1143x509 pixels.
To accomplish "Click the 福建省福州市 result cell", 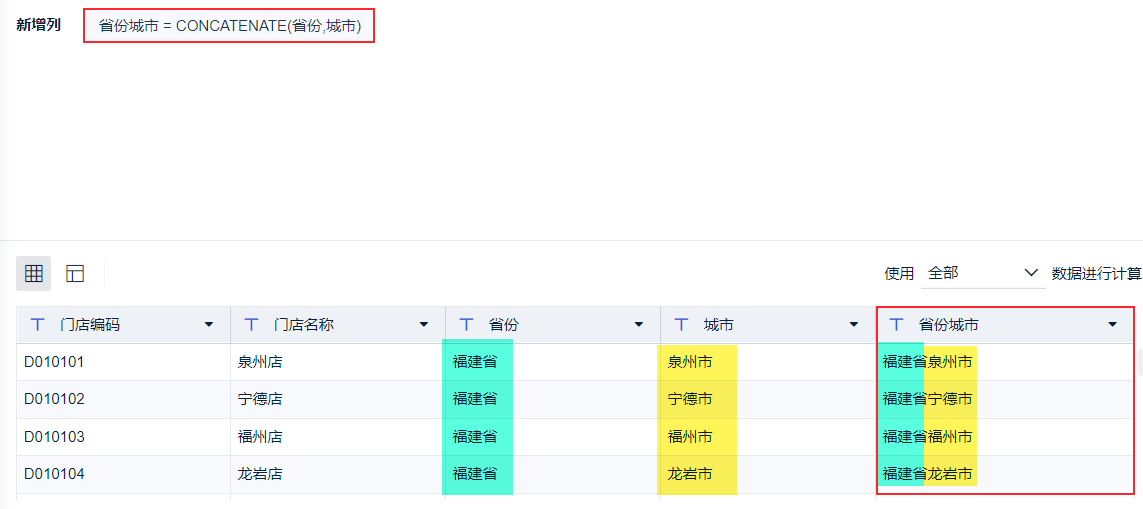I will (x=927, y=437).
